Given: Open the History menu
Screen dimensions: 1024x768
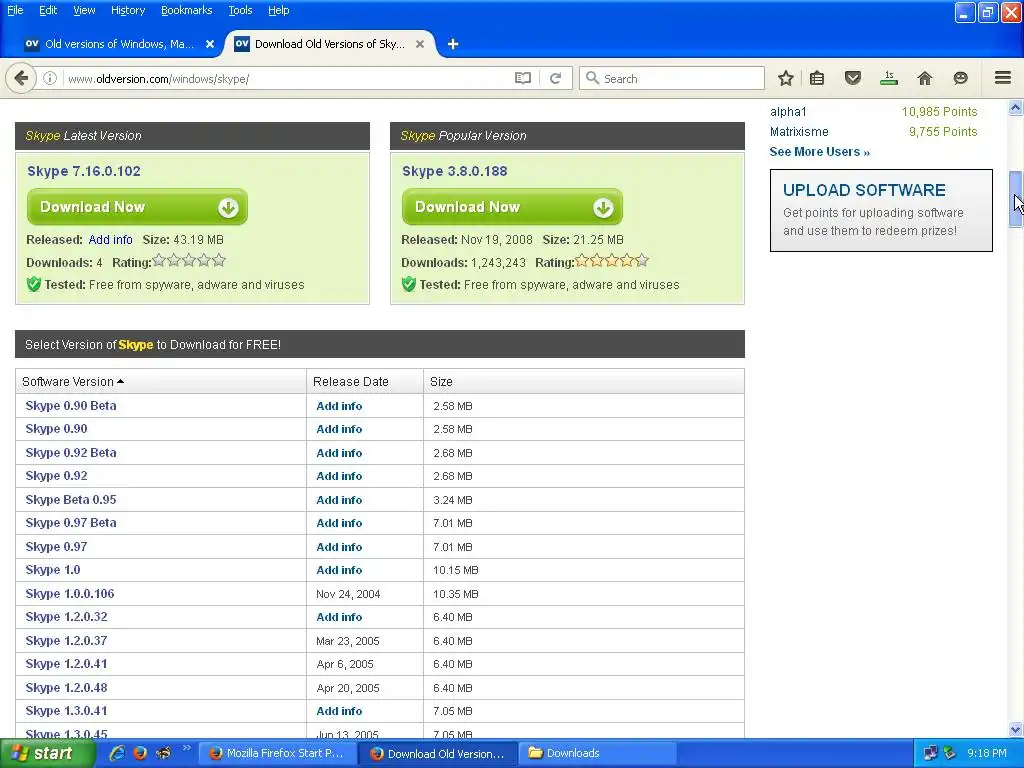Looking at the screenshot, I should pyautogui.click(x=128, y=10).
